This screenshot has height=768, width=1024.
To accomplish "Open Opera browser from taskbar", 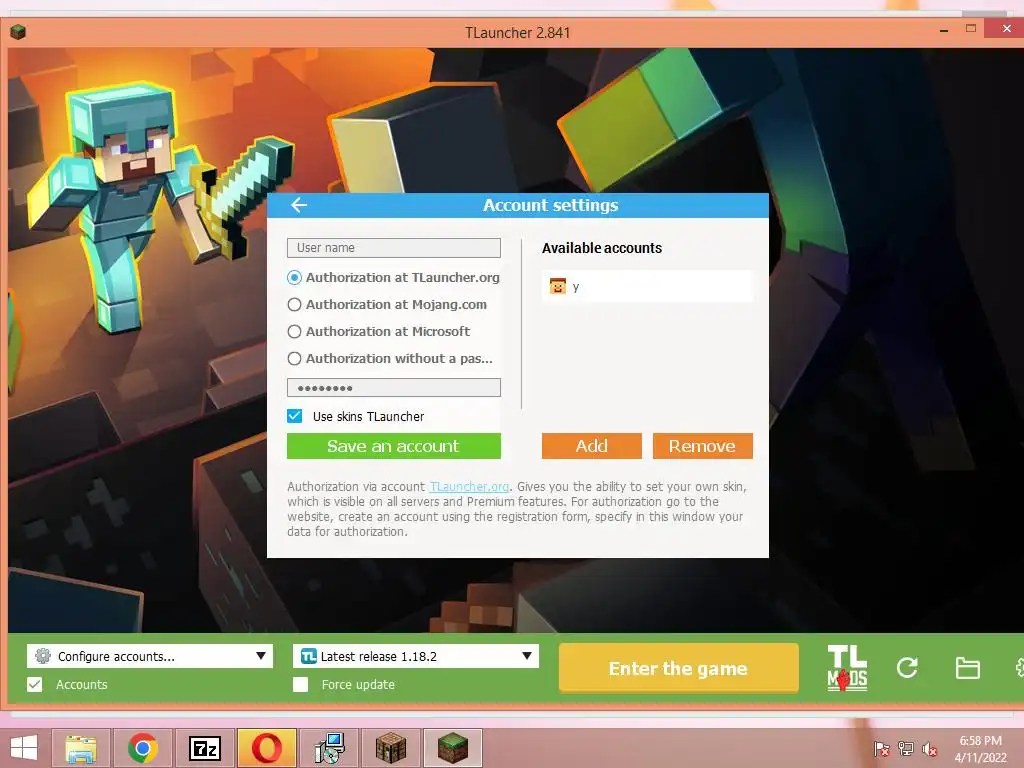I will pyautogui.click(x=266, y=748).
